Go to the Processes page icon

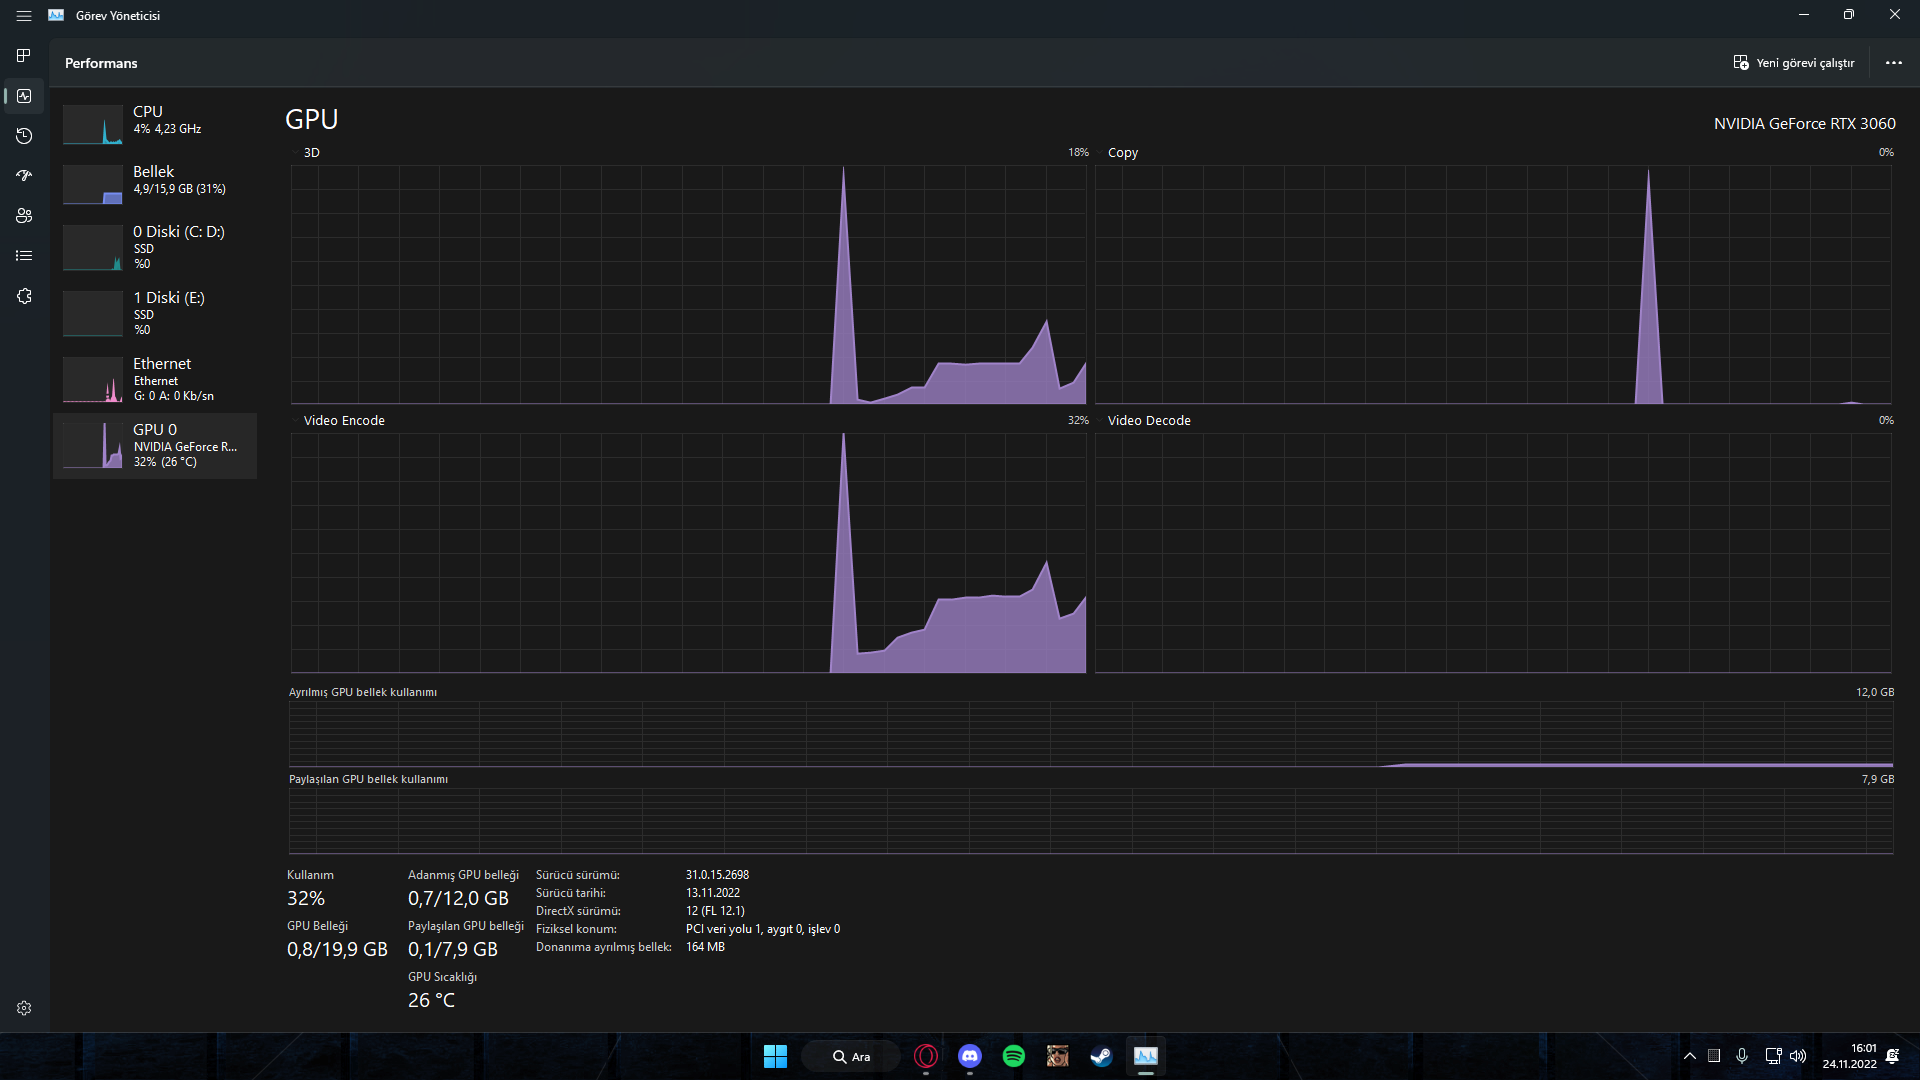pyautogui.click(x=24, y=55)
